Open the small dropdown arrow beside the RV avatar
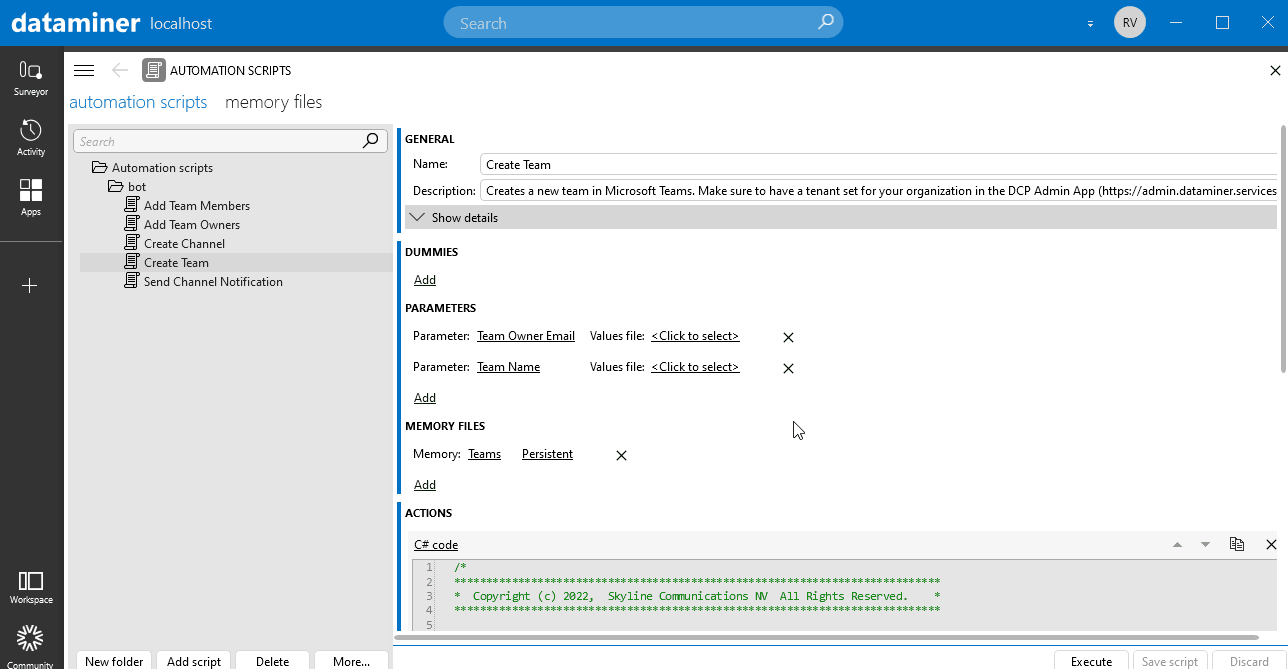Image resolution: width=1288 pixels, height=669 pixels. click(x=1091, y=23)
